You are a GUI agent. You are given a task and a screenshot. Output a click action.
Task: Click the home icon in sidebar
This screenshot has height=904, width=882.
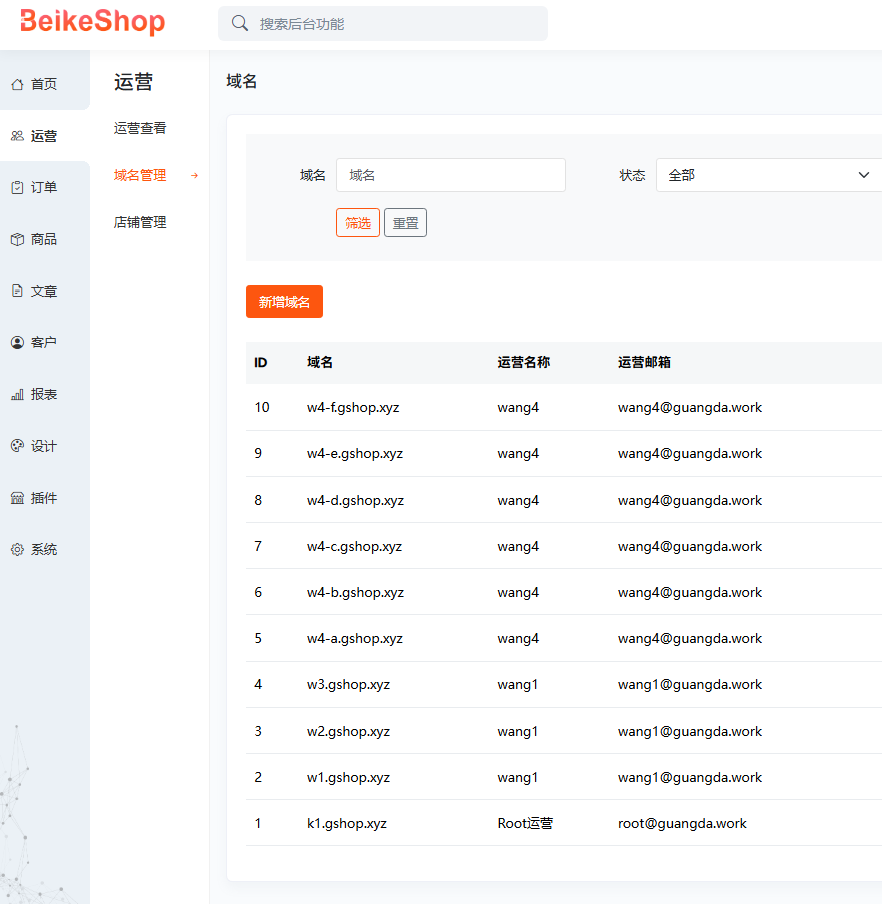point(17,85)
